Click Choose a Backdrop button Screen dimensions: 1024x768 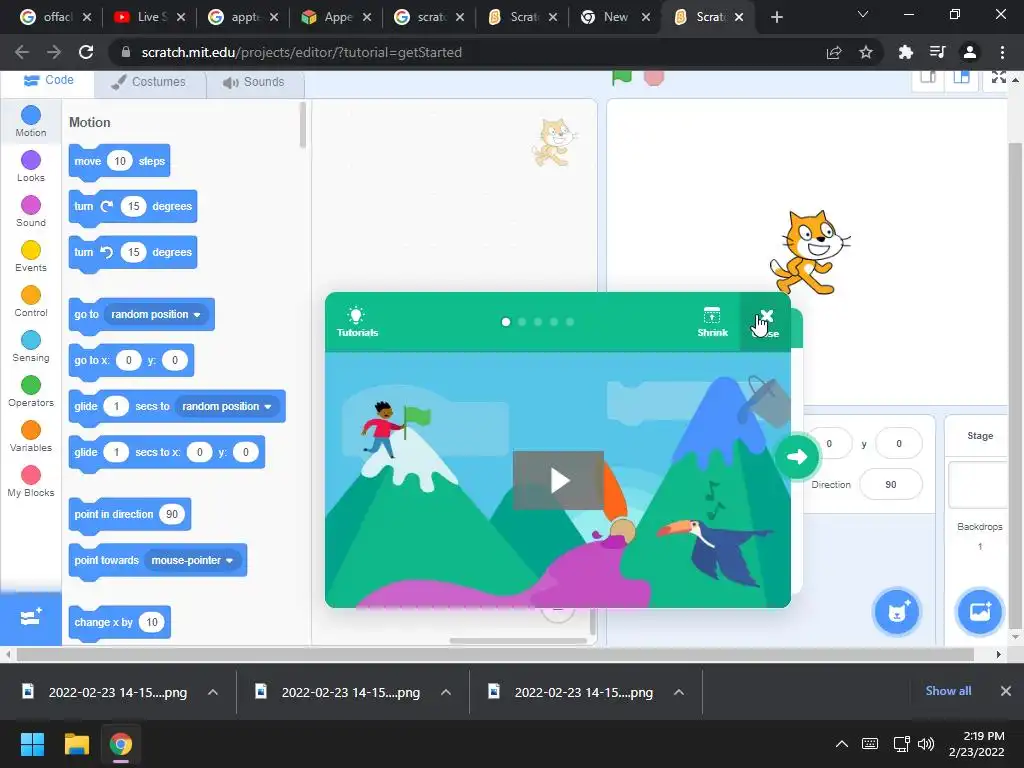979,612
